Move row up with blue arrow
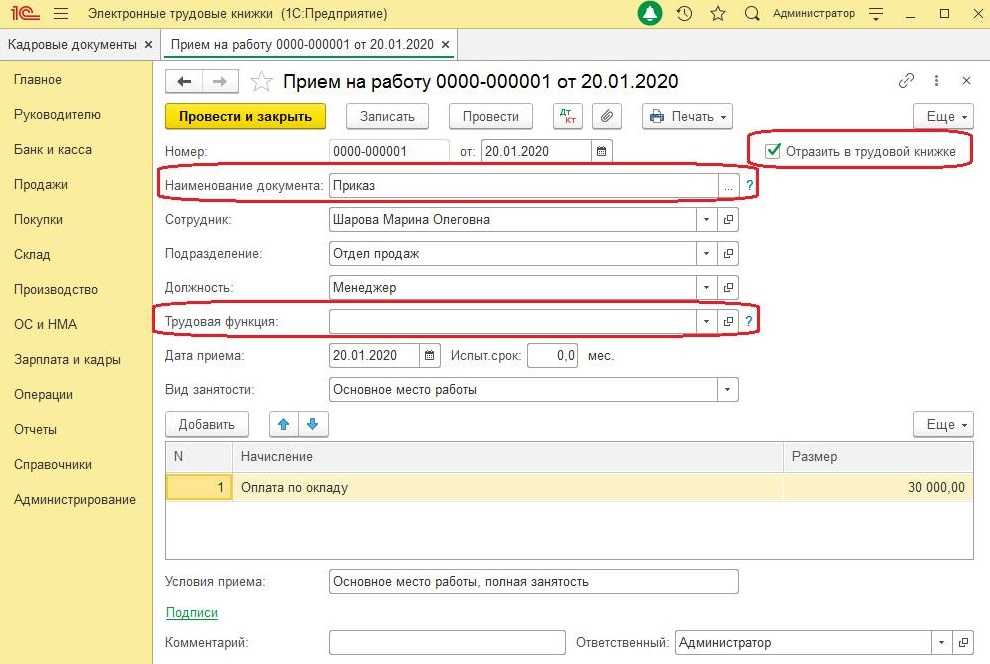 [284, 424]
